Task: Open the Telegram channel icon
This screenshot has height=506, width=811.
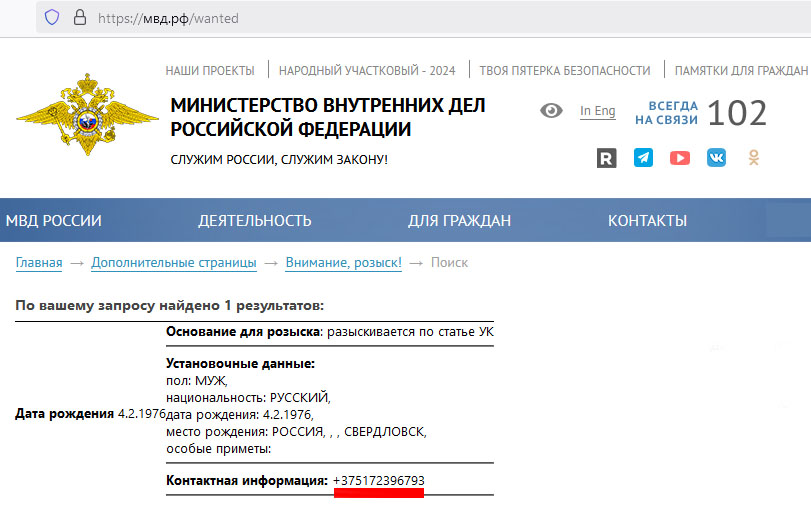Action: point(643,157)
